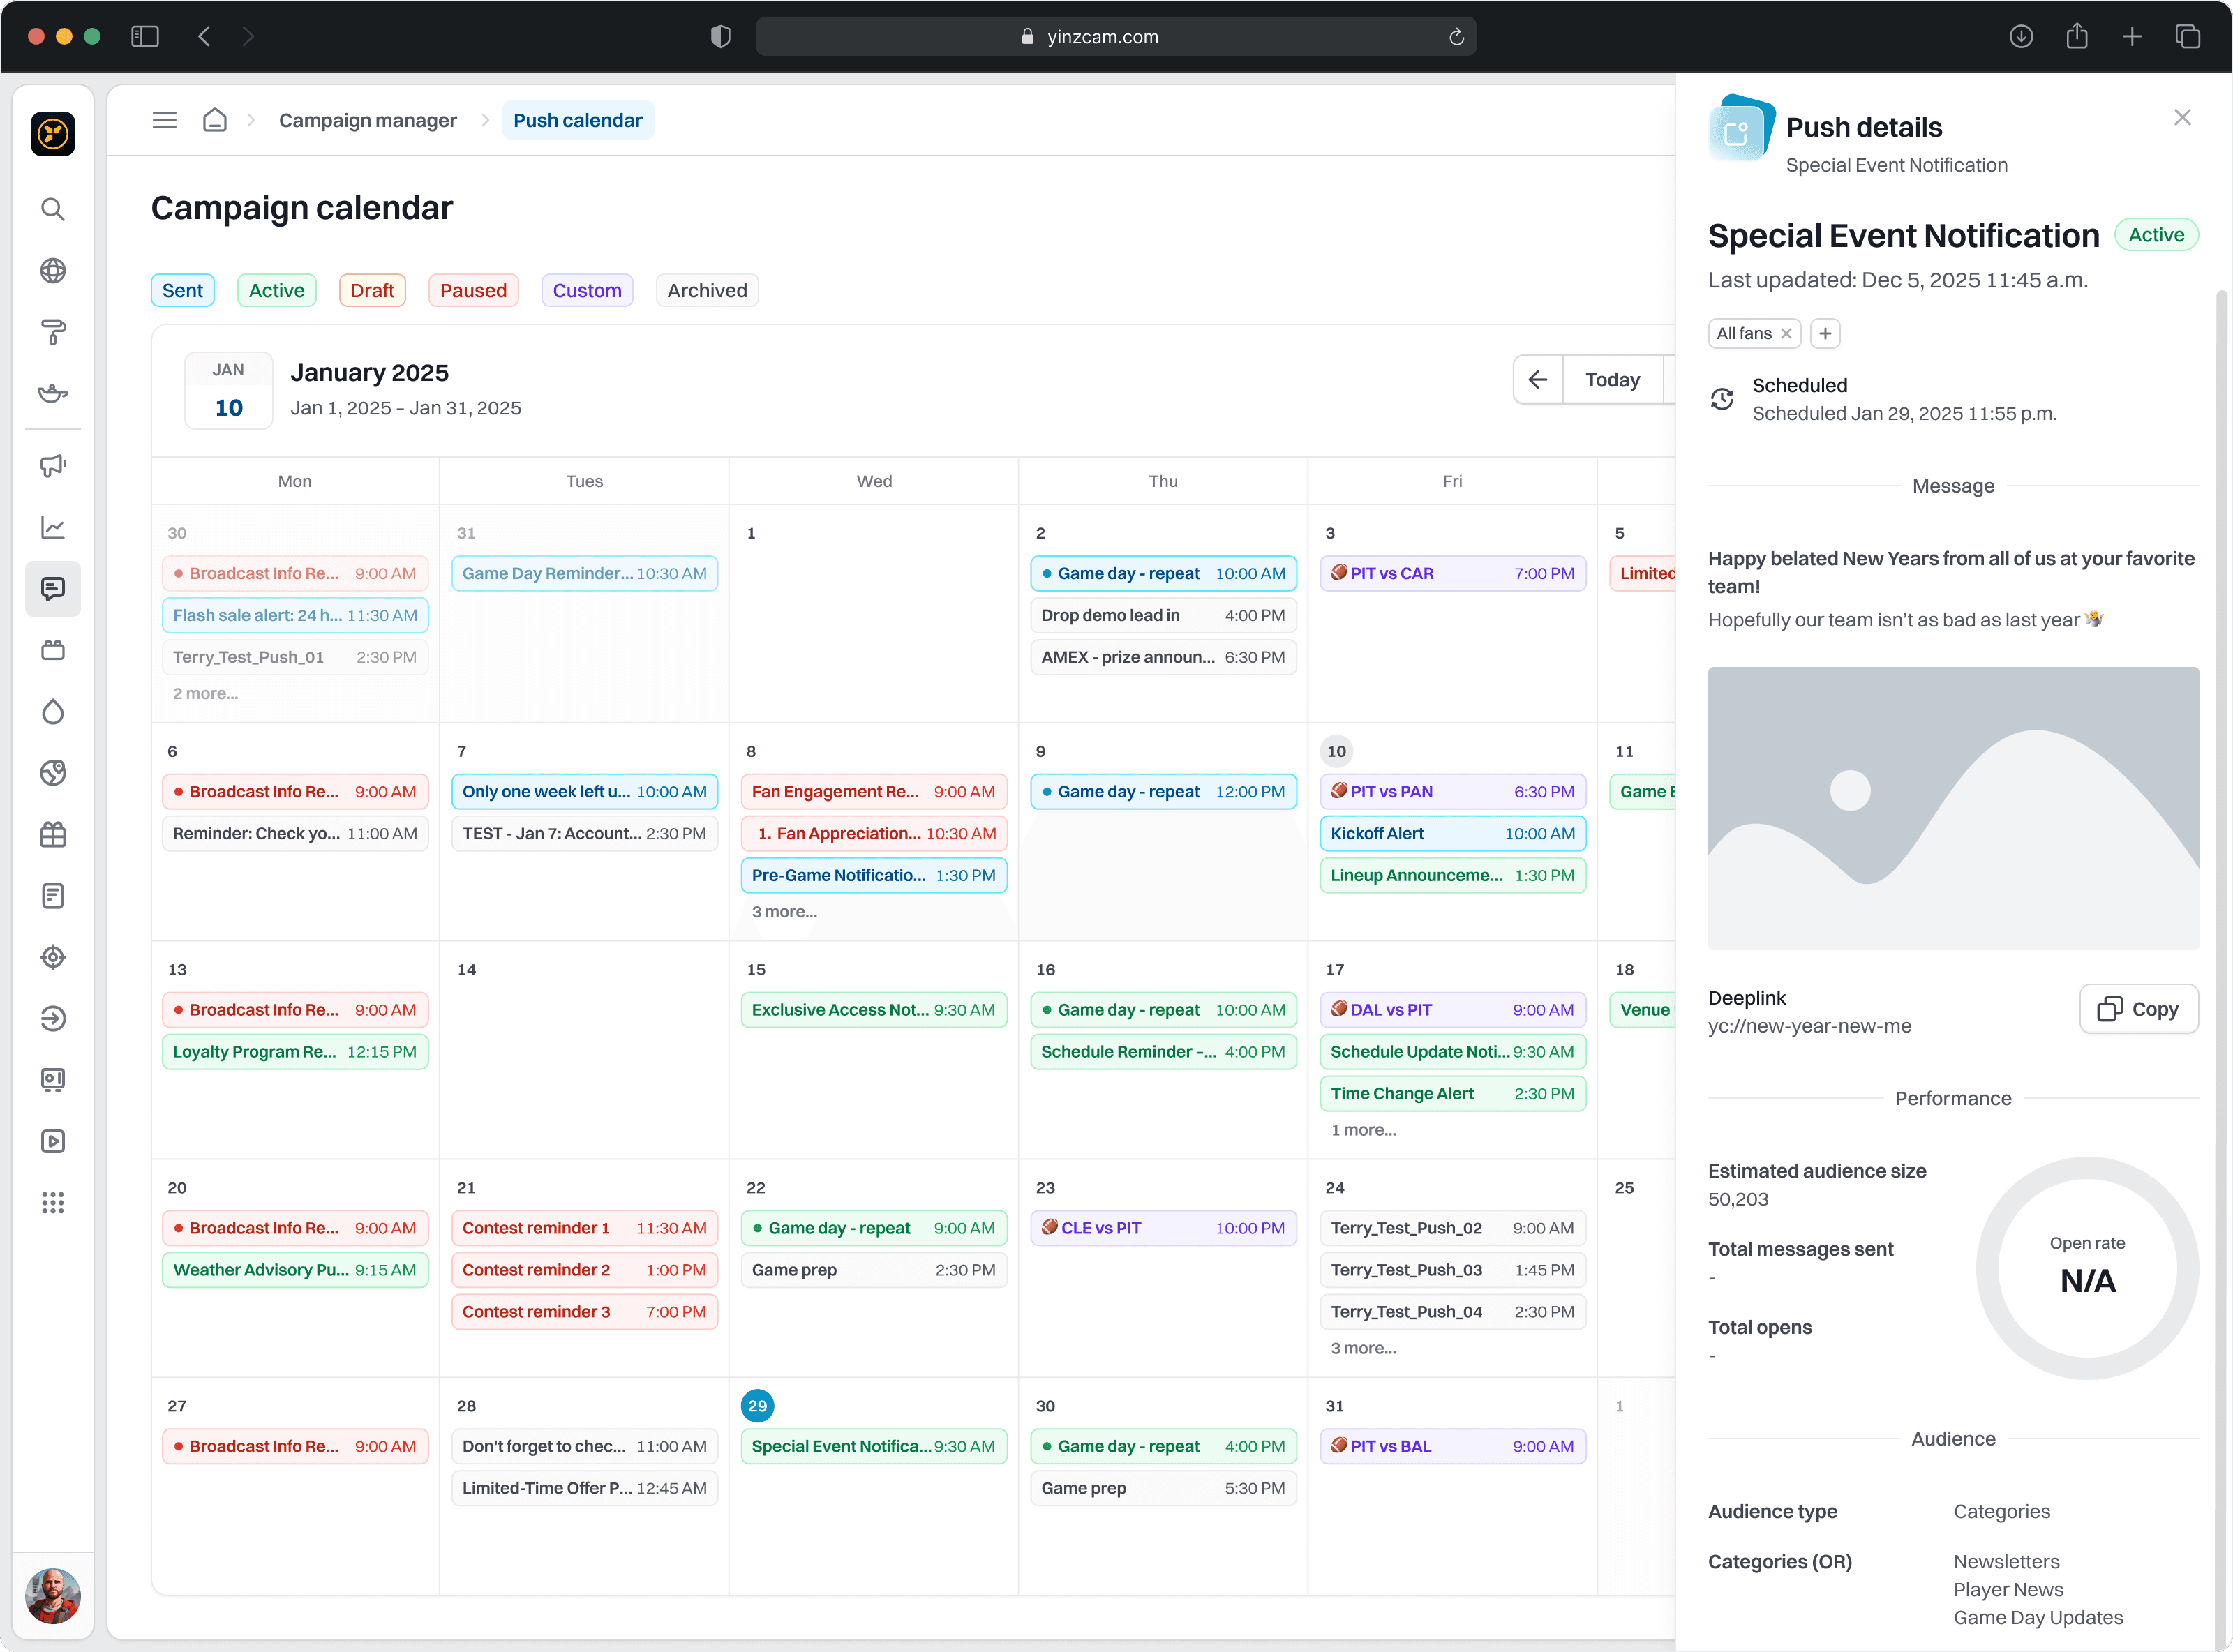Viewport: 2233px width, 1652px height.
Task: Expand '1 more...' on January 17
Action: [x=1362, y=1131]
